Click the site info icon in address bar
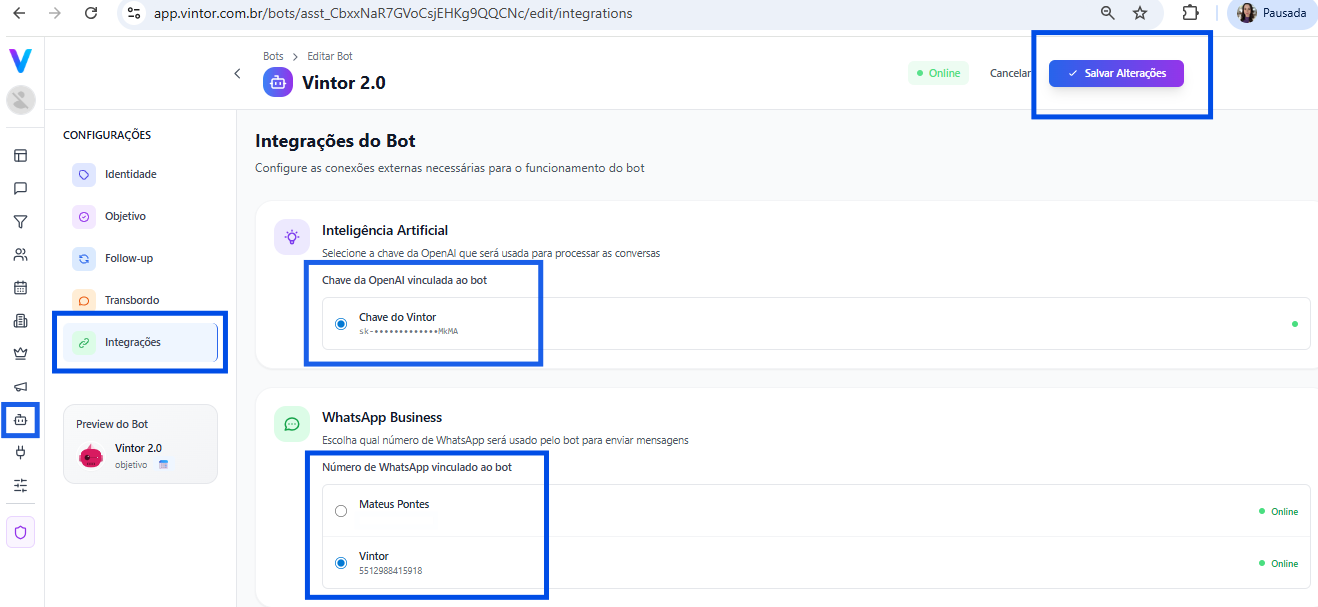The height and width of the screenshot is (607, 1318). (134, 13)
